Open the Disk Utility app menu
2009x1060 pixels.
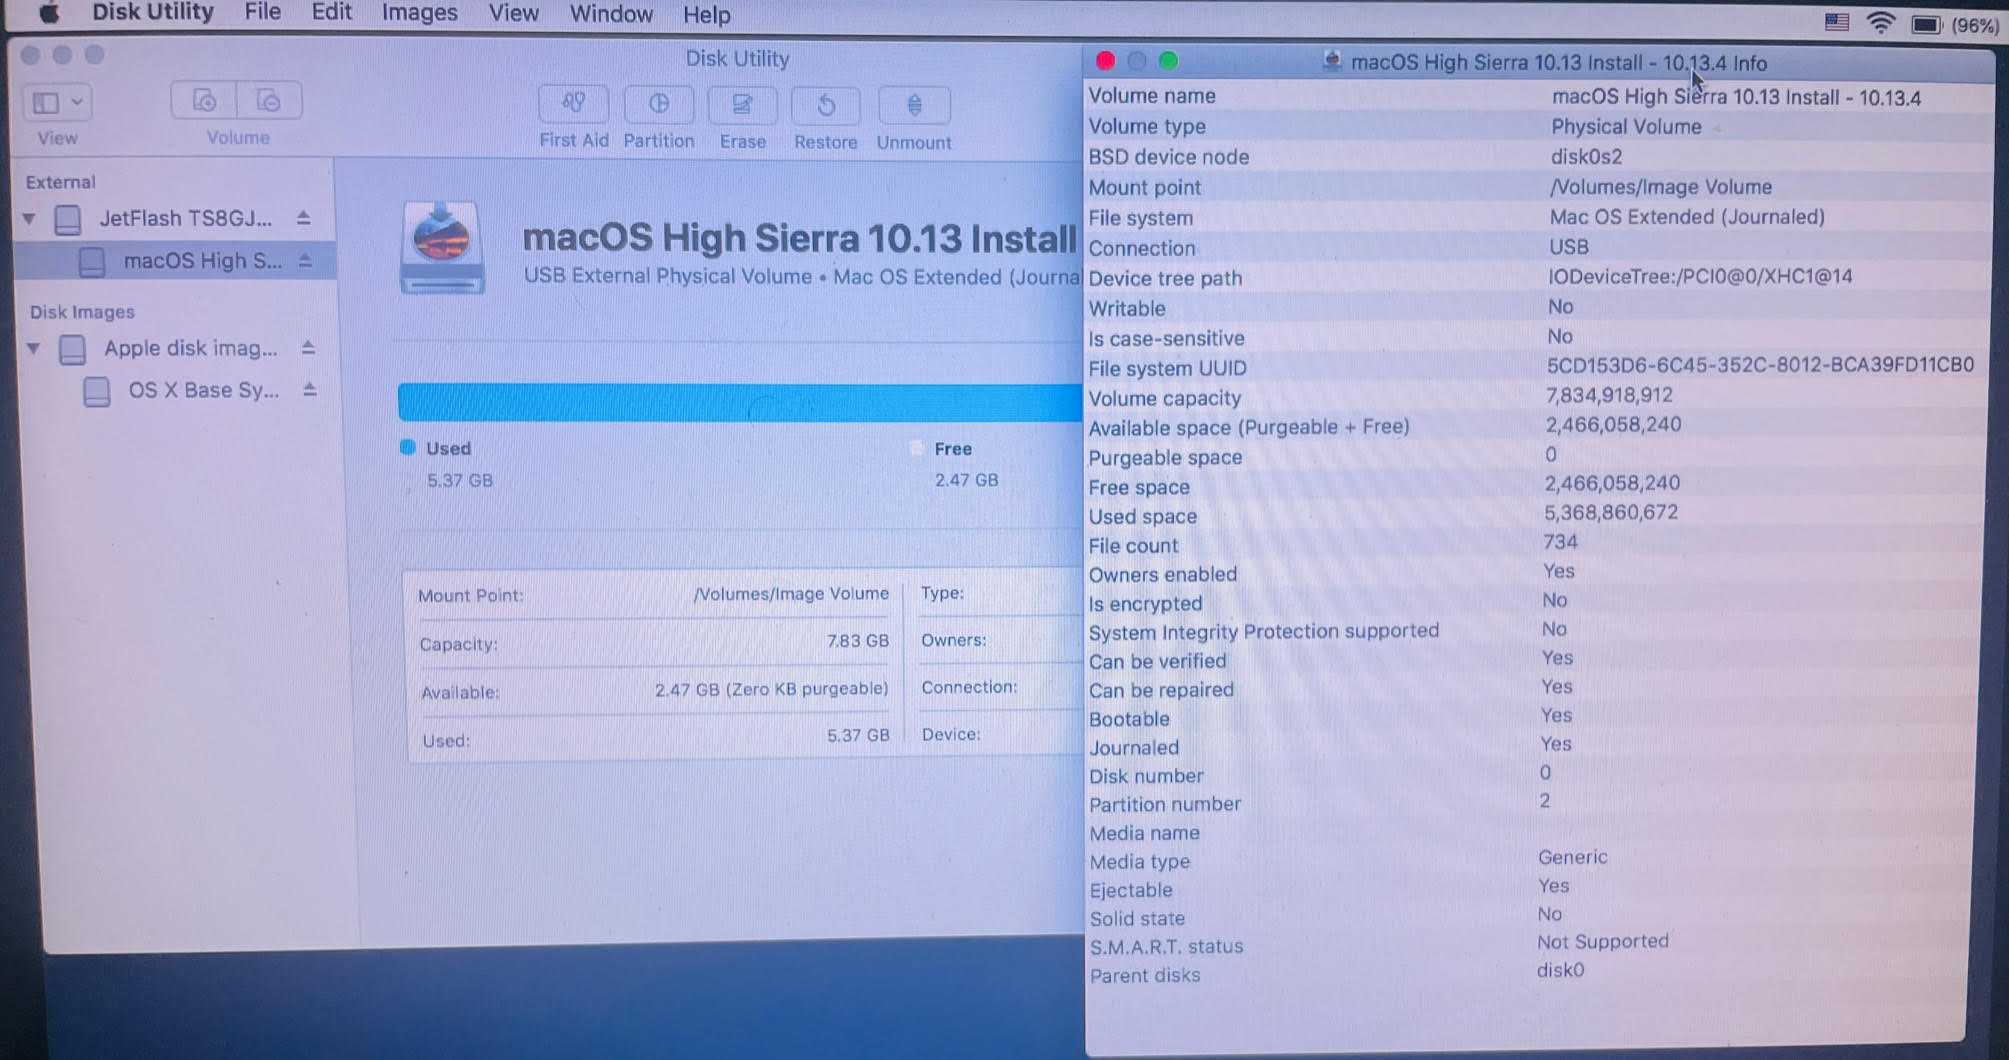pyautogui.click(x=153, y=13)
